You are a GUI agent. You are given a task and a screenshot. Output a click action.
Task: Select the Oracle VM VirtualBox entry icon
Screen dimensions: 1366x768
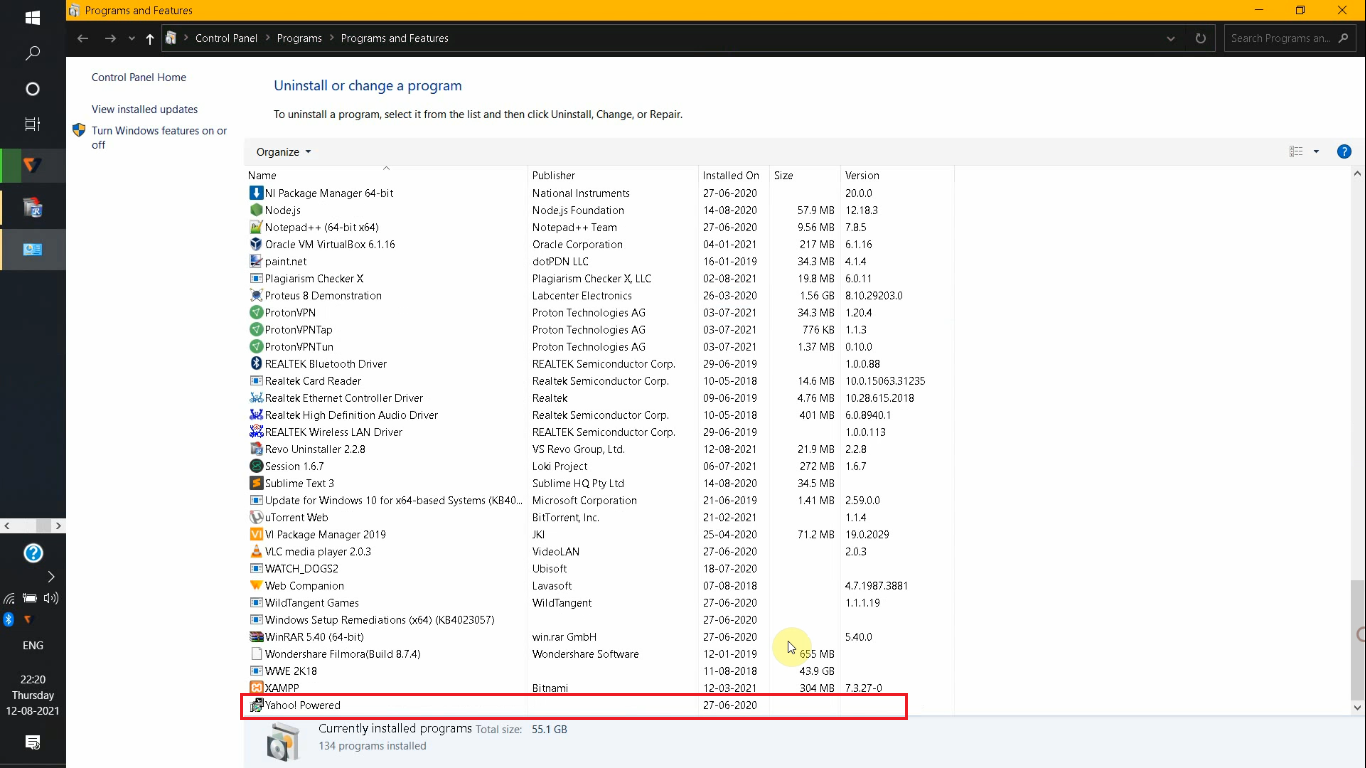(x=256, y=244)
